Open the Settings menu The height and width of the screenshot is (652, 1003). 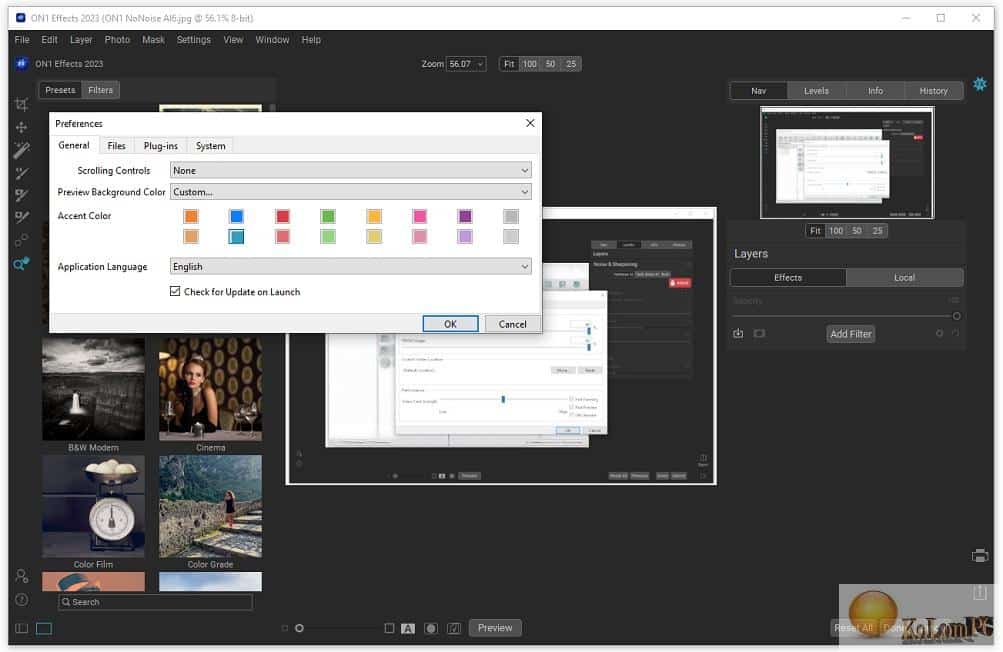click(194, 40)
